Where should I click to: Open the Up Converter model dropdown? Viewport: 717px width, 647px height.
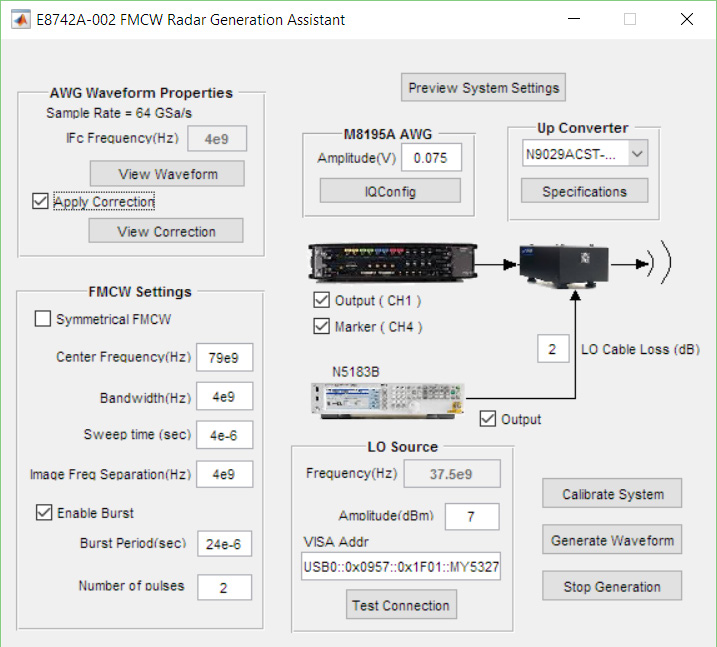[638, 154]
